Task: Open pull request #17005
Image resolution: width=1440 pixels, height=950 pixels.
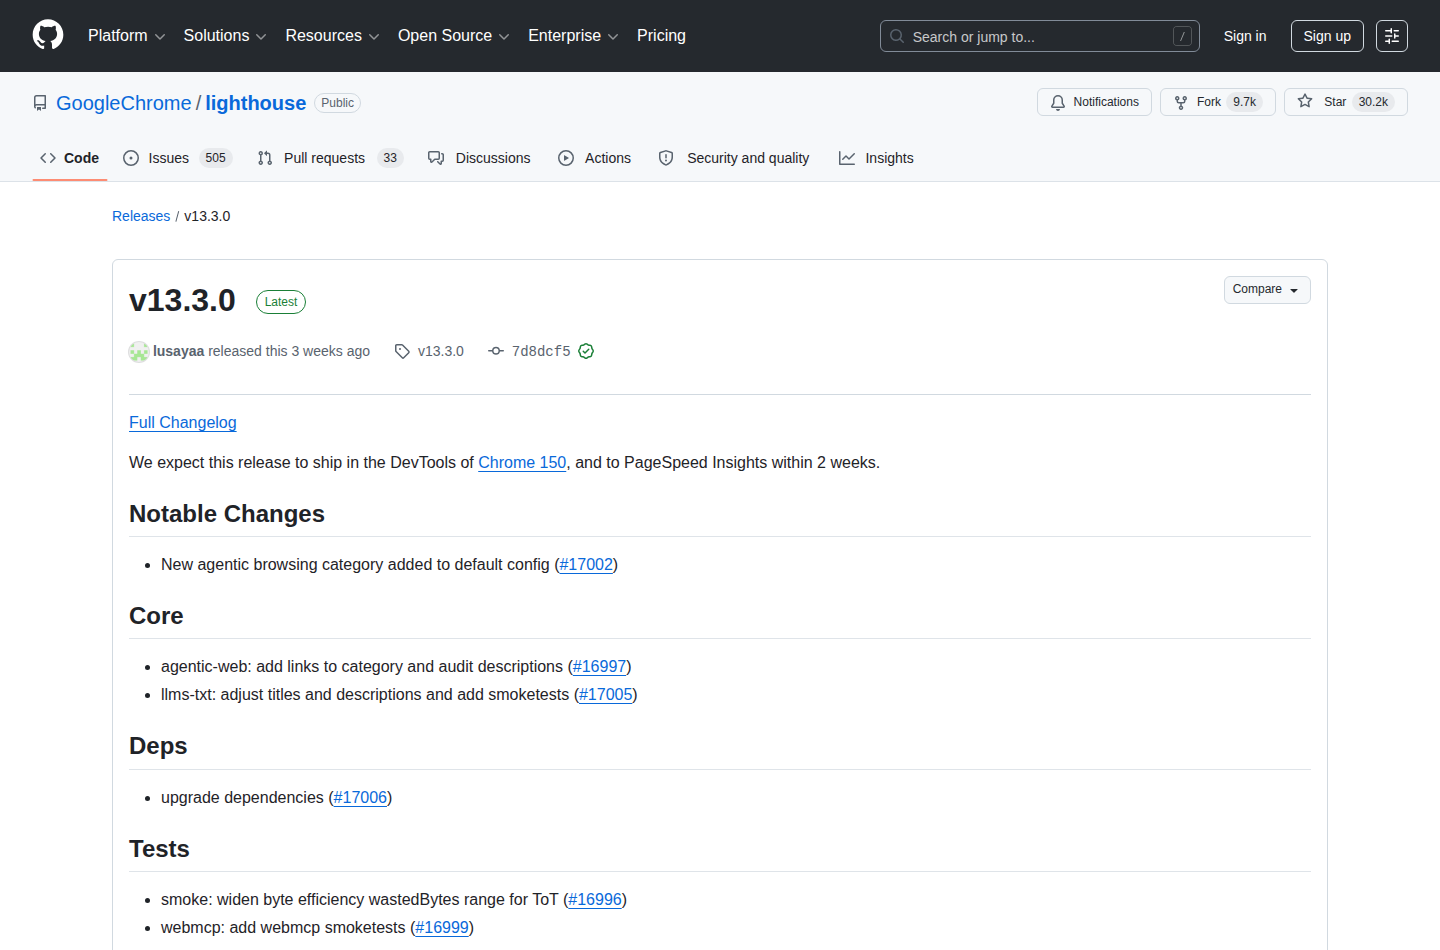Action: pyautogui.click(x=606, y=694)
